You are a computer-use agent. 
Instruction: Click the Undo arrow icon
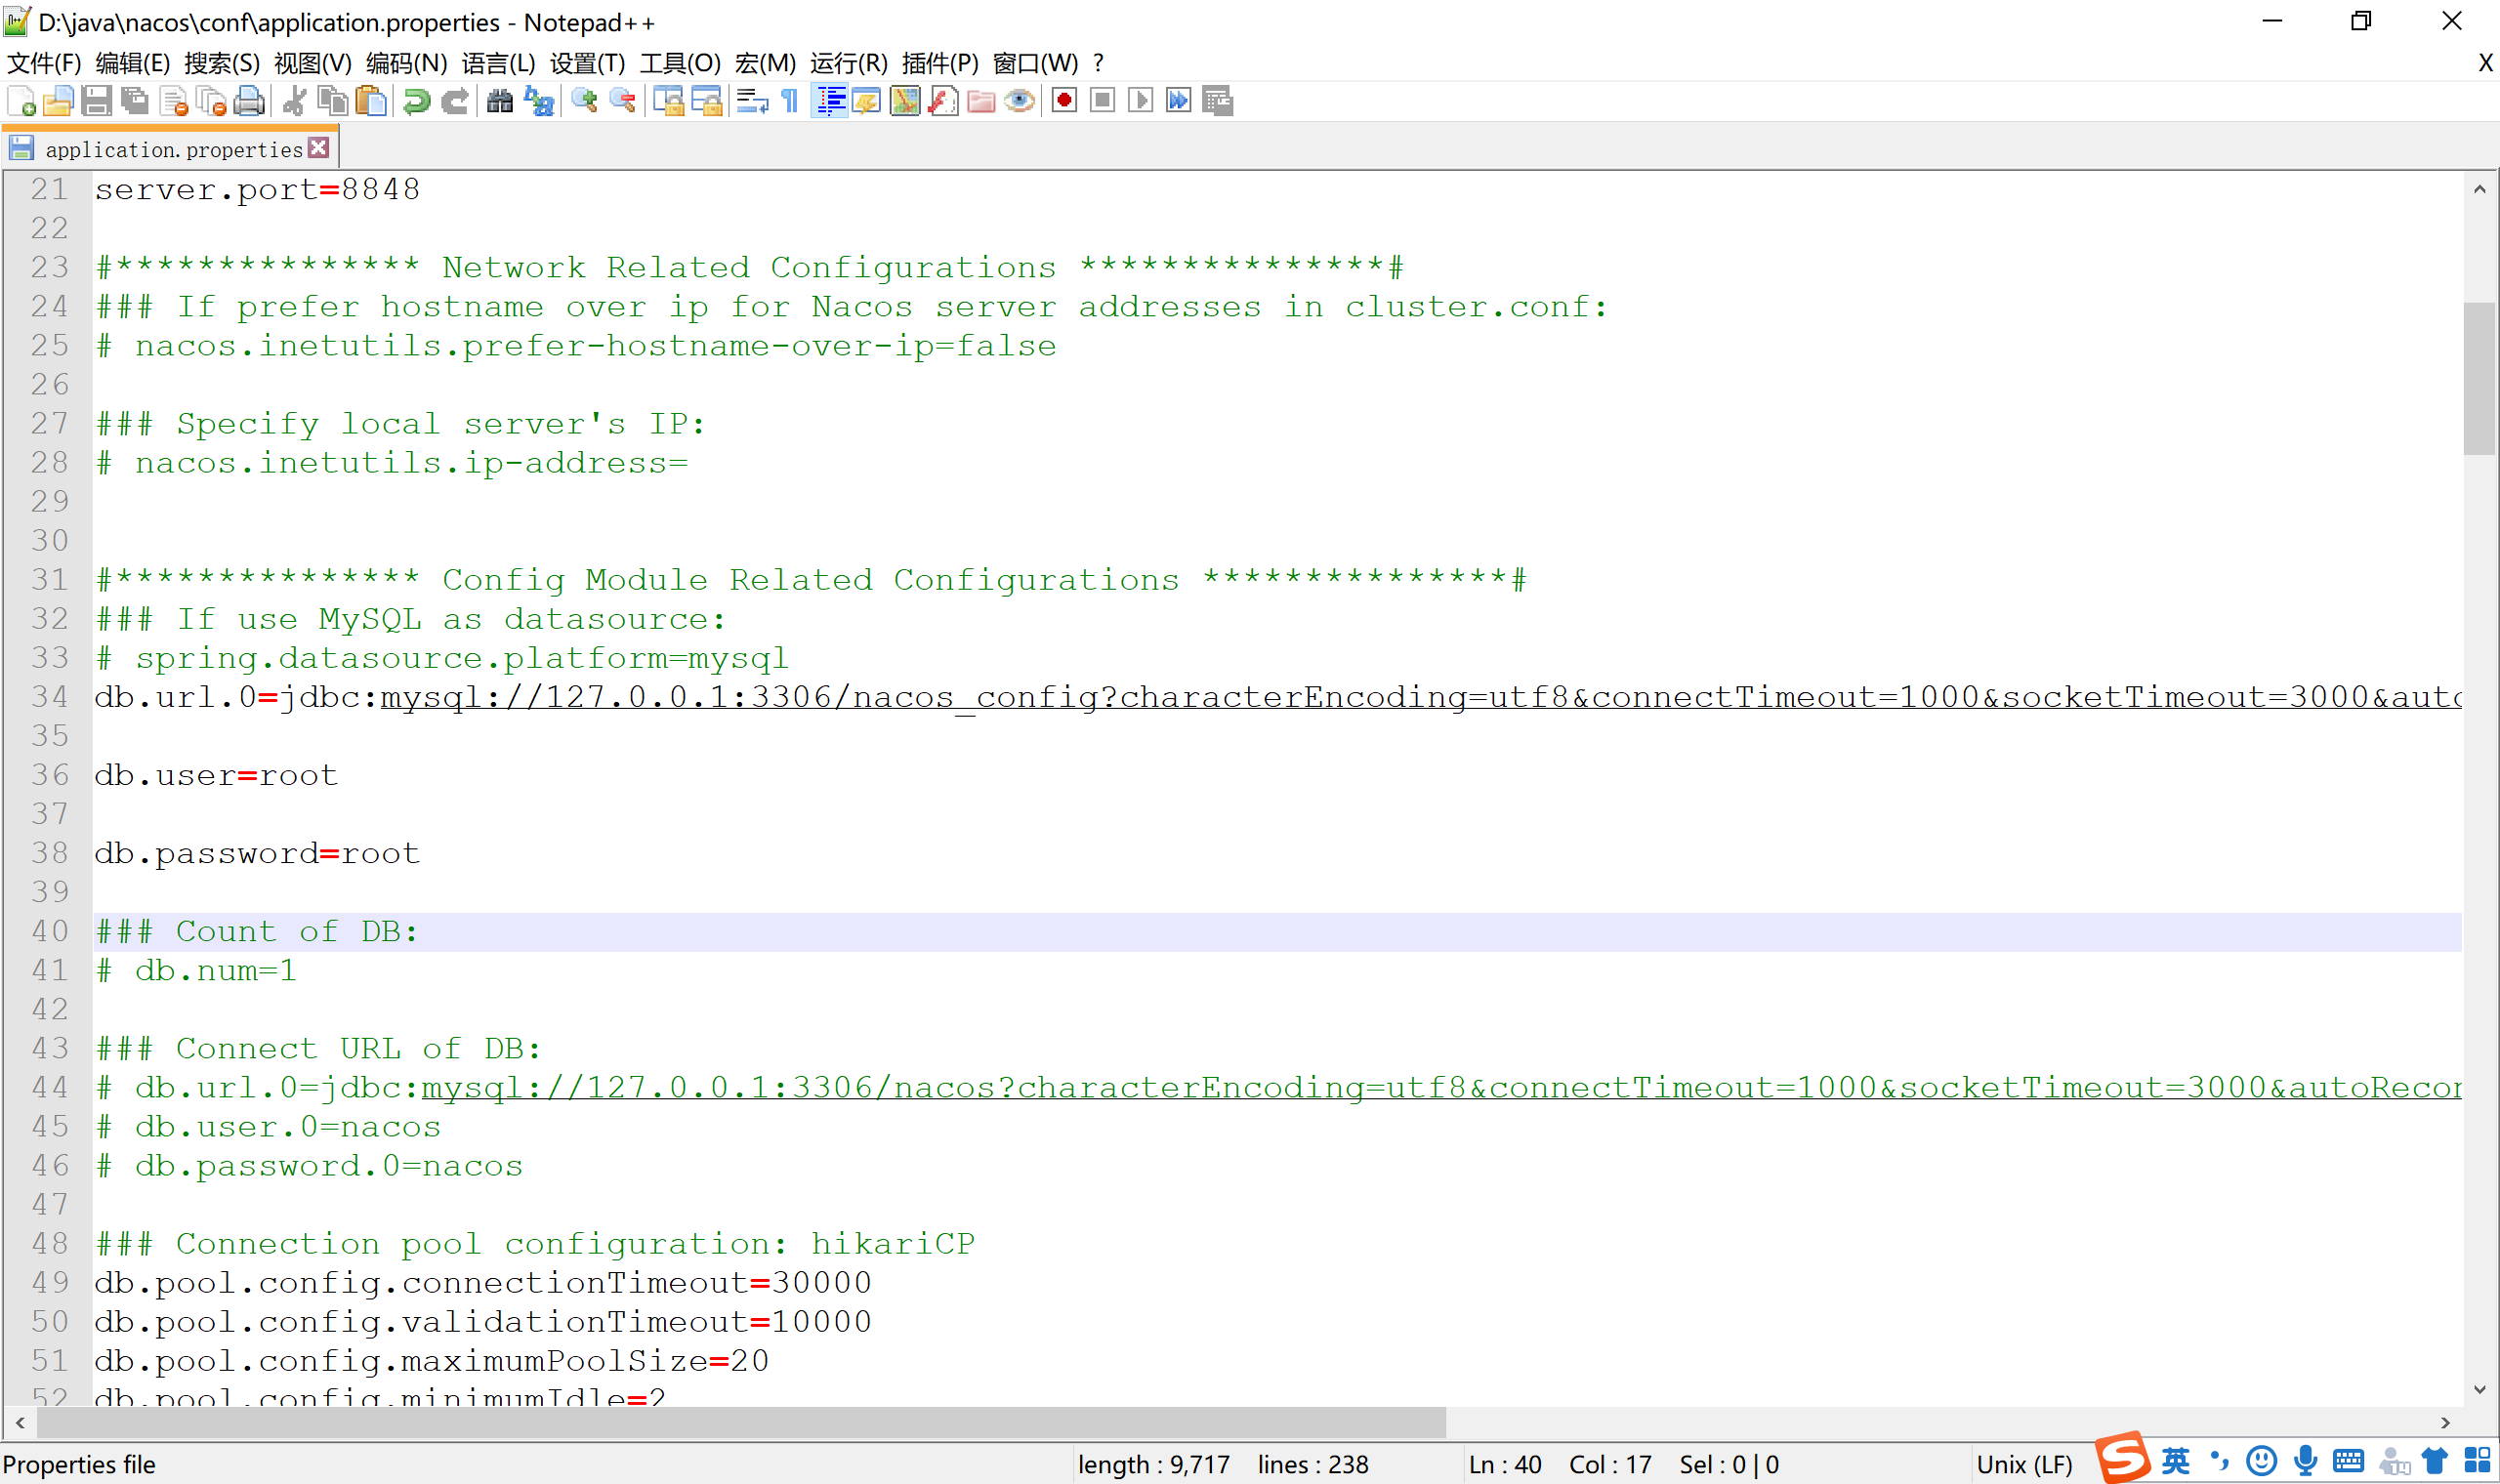pos(417,101)
